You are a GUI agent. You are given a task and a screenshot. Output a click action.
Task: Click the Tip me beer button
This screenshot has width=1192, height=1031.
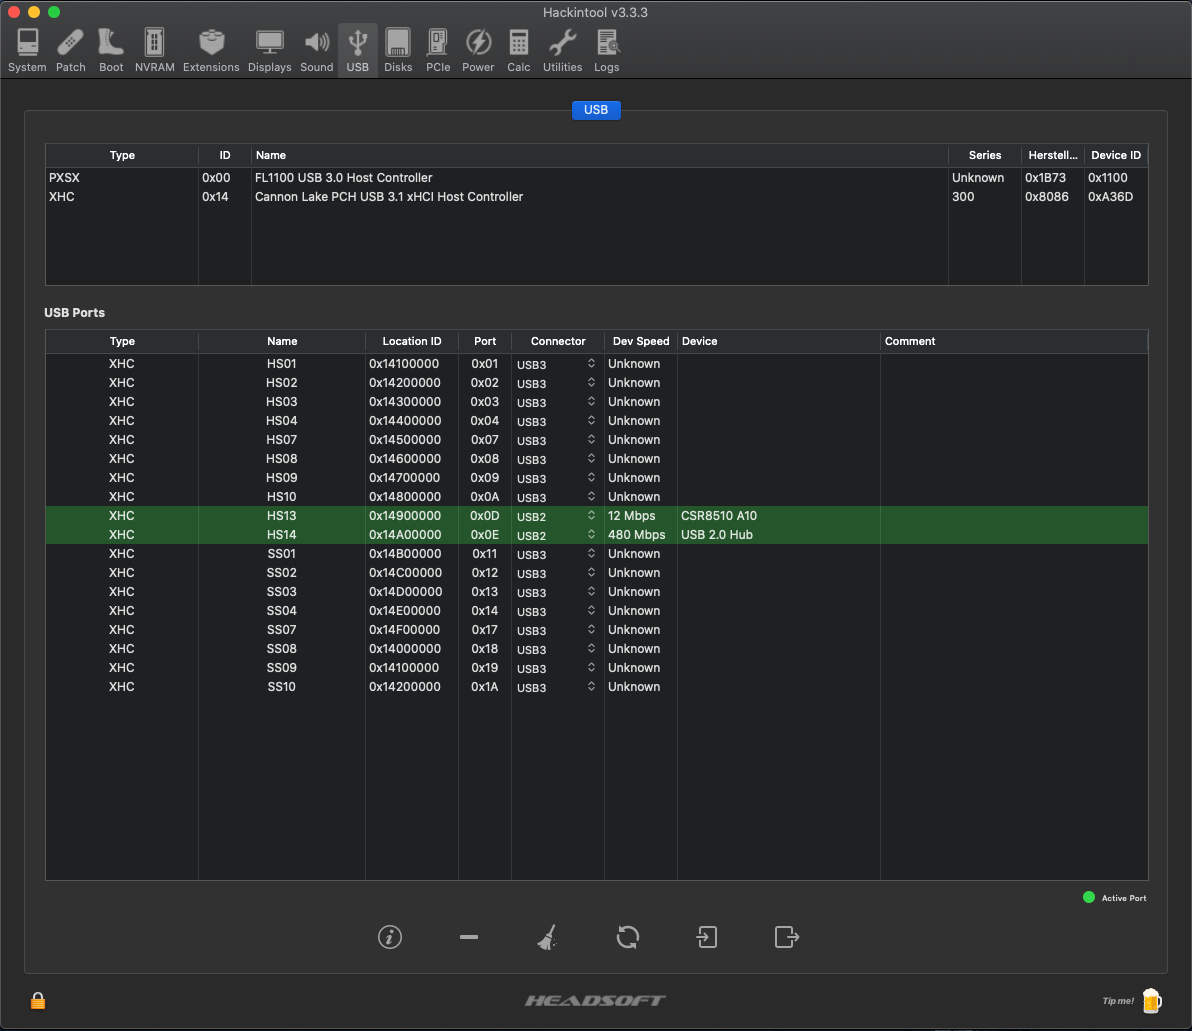point(1151,1000)
